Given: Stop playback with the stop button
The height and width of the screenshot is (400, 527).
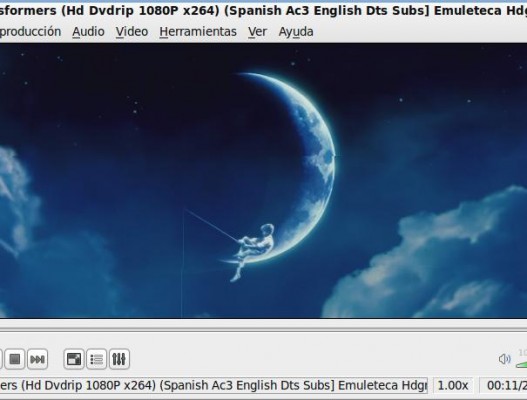Looking at the screenshot, I should [14, 359].
